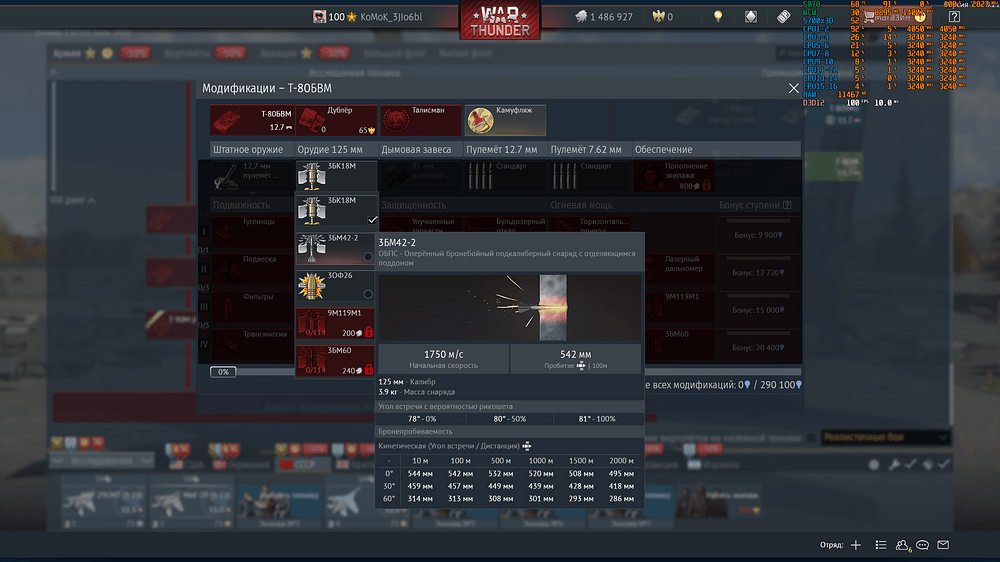Switch to the Авиация tab
Viewport: 1000px width, 562px height.
coord(277,54)
